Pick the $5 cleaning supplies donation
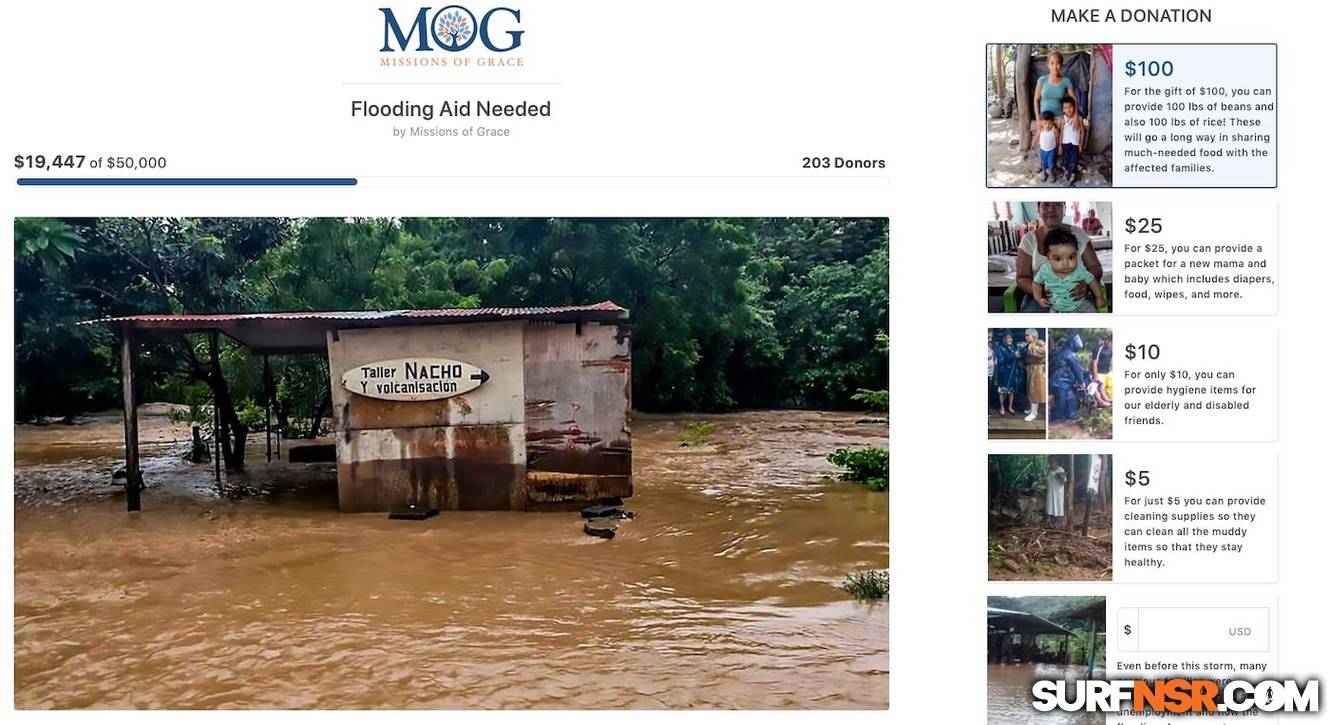Image resolution: width=1330 pixels, height=725 pixels. click(1131, 517)
